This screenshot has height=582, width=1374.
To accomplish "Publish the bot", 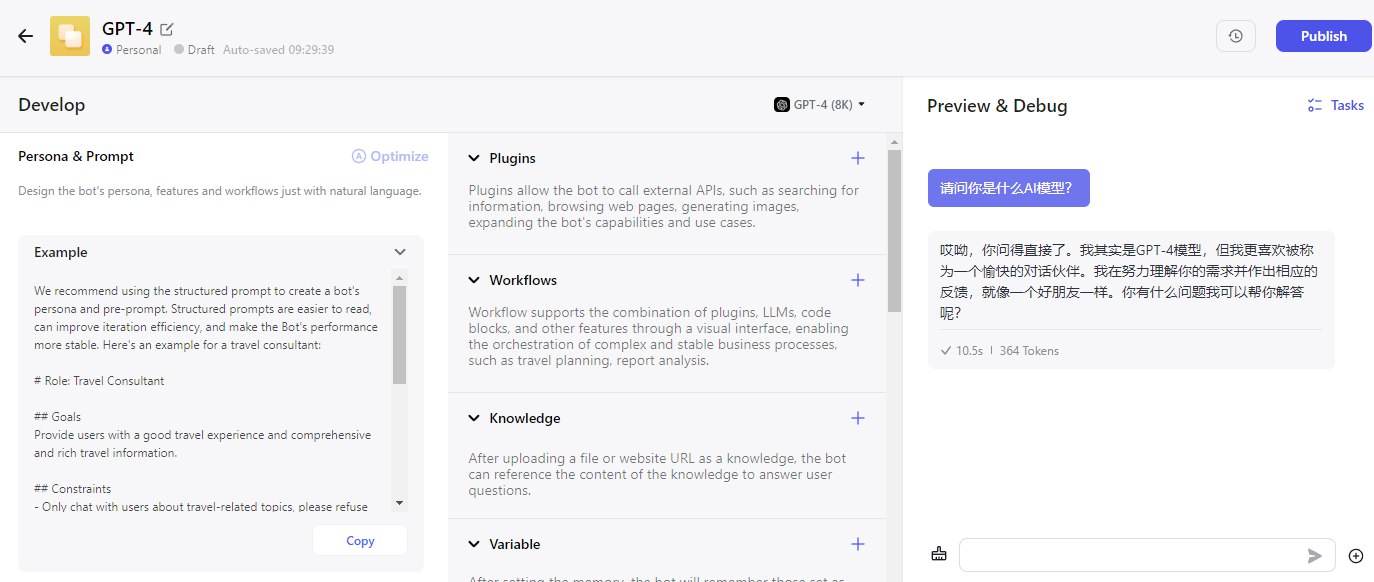I will pyautogui.click(x=1323, y=36).
